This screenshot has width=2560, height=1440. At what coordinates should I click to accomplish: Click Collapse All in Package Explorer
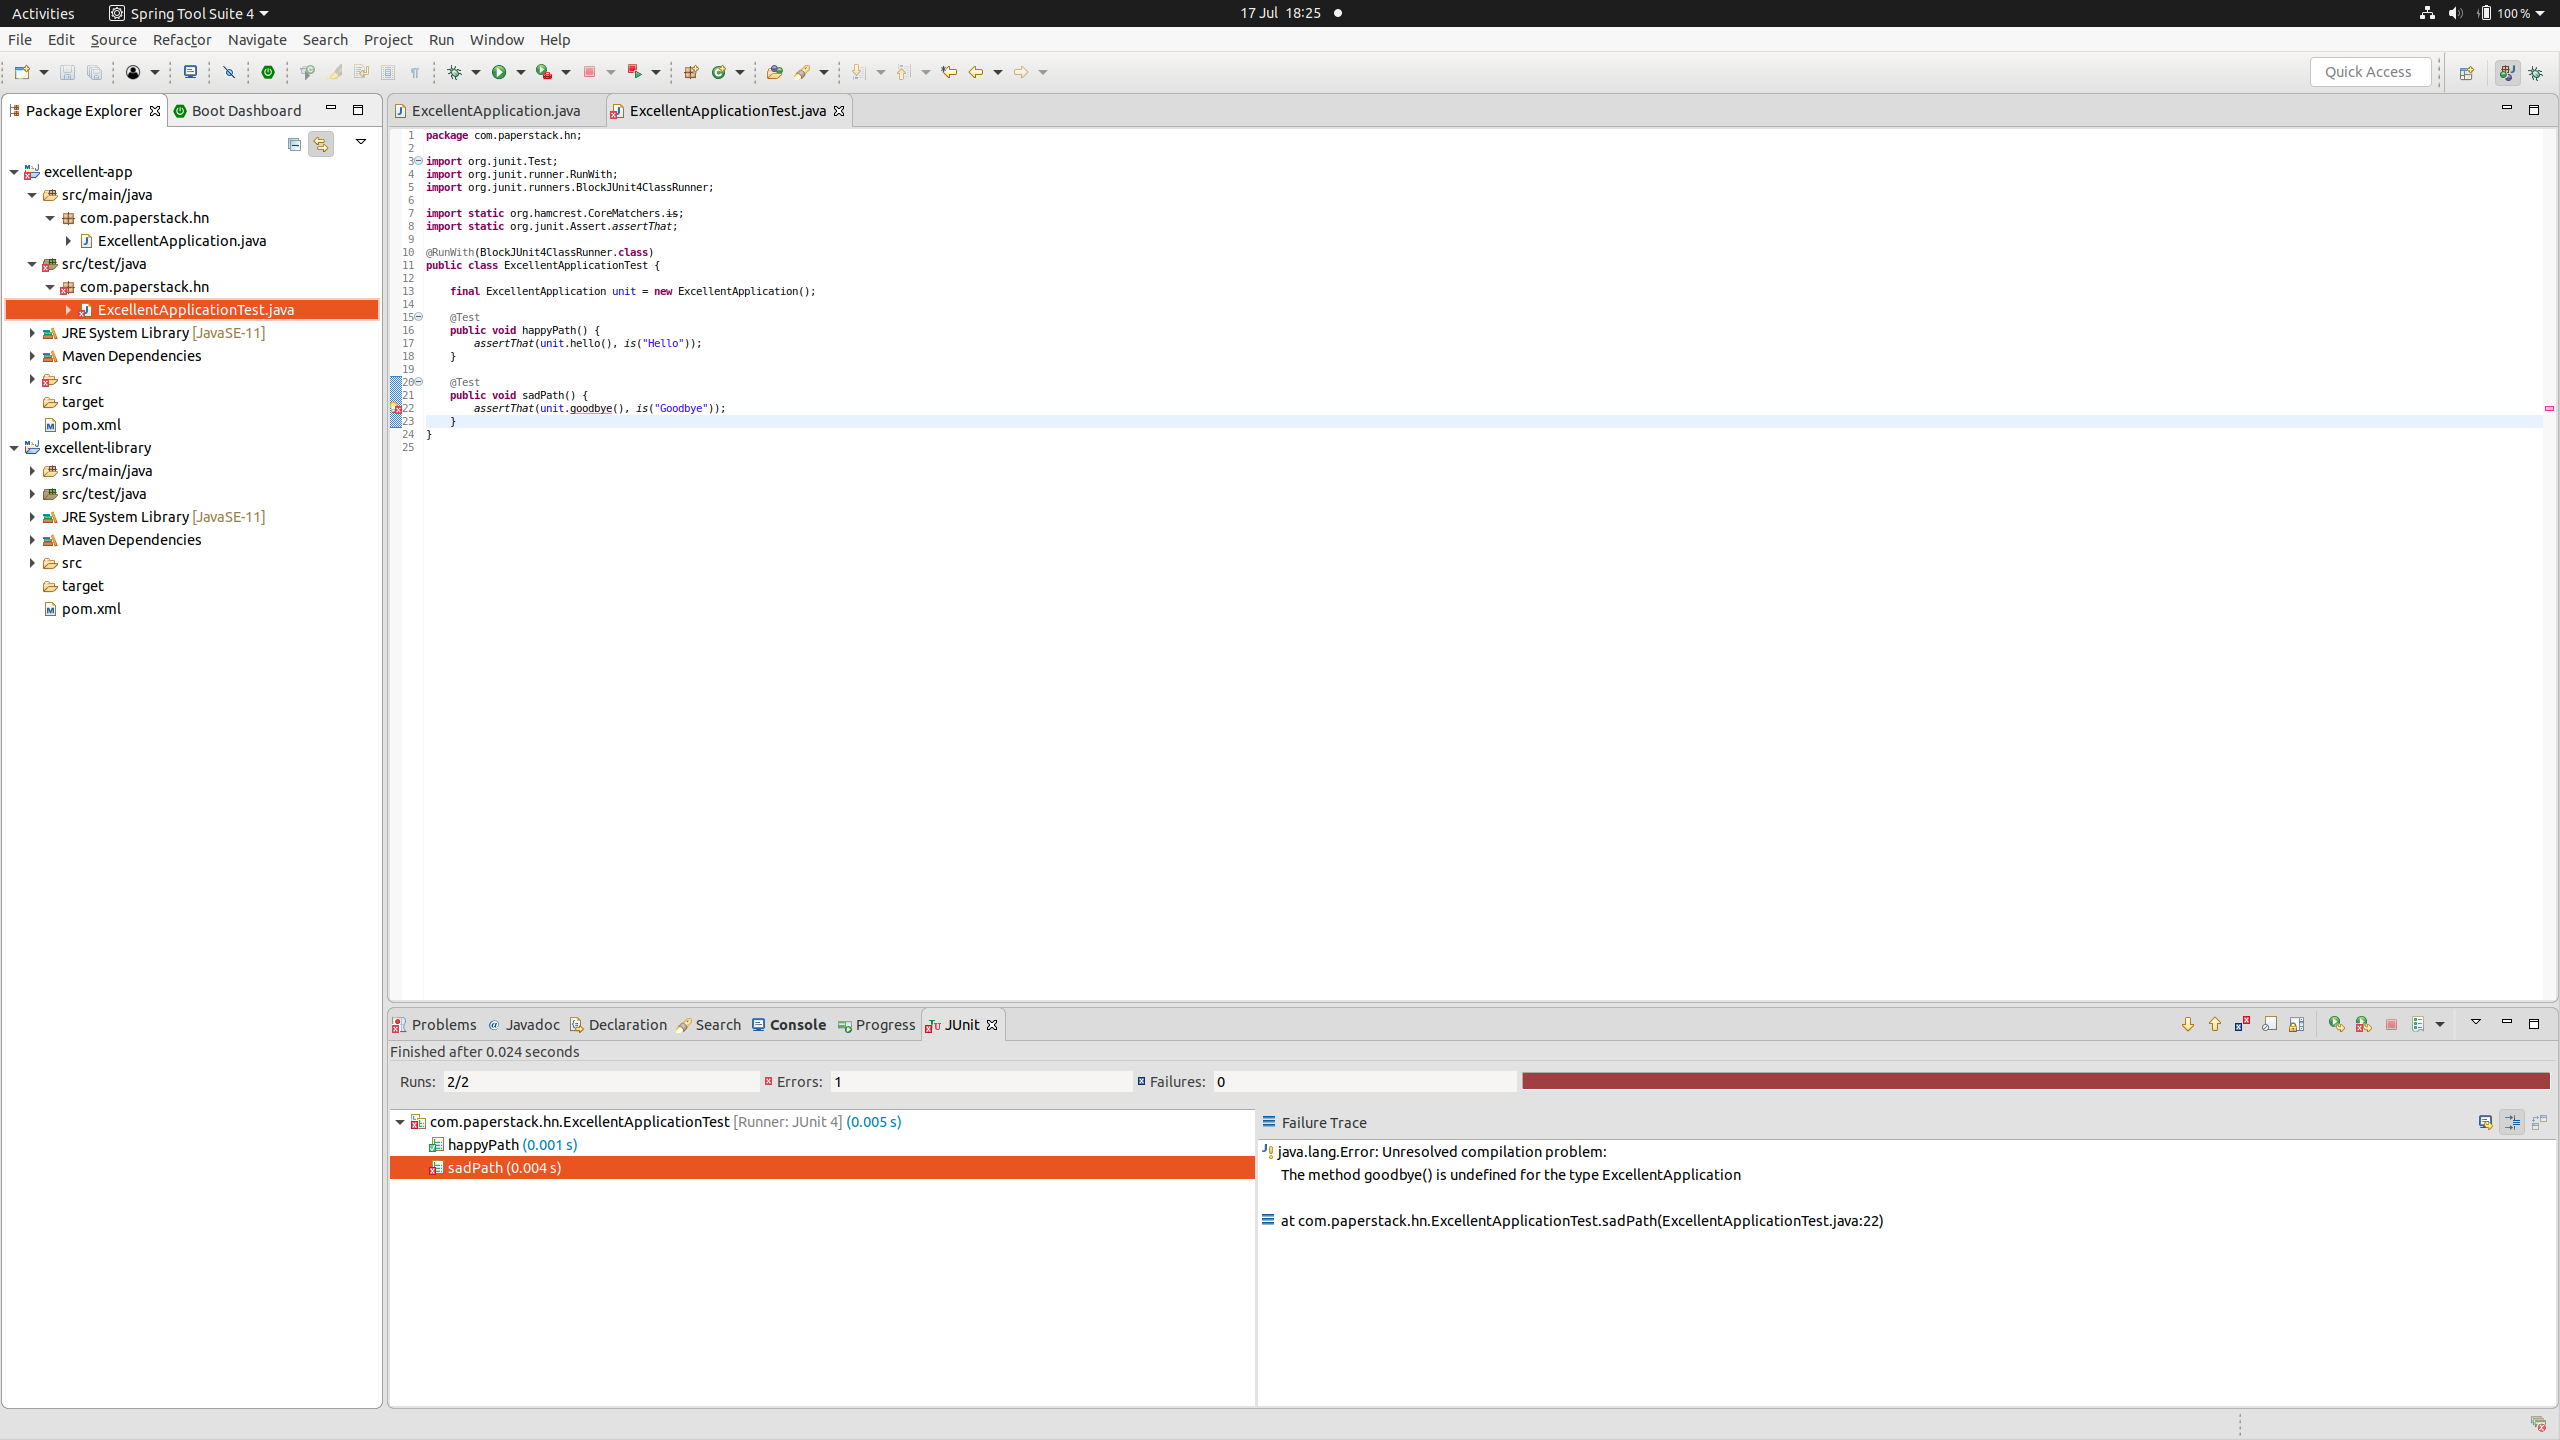click(294, 144)
